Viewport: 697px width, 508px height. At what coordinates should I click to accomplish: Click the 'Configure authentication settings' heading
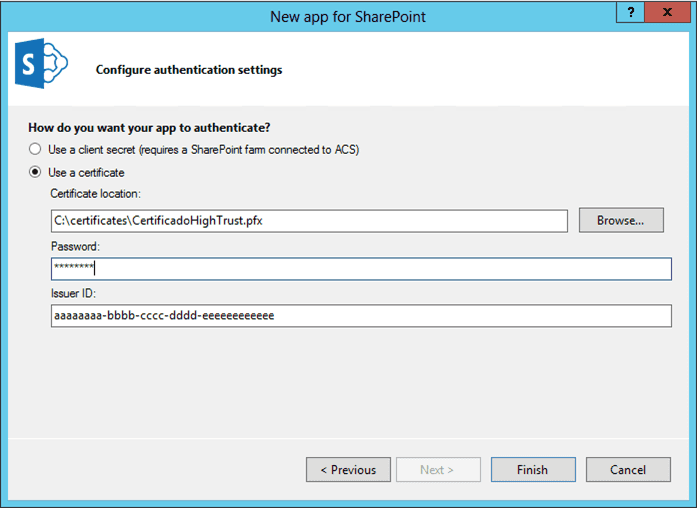tap(189, 70)
